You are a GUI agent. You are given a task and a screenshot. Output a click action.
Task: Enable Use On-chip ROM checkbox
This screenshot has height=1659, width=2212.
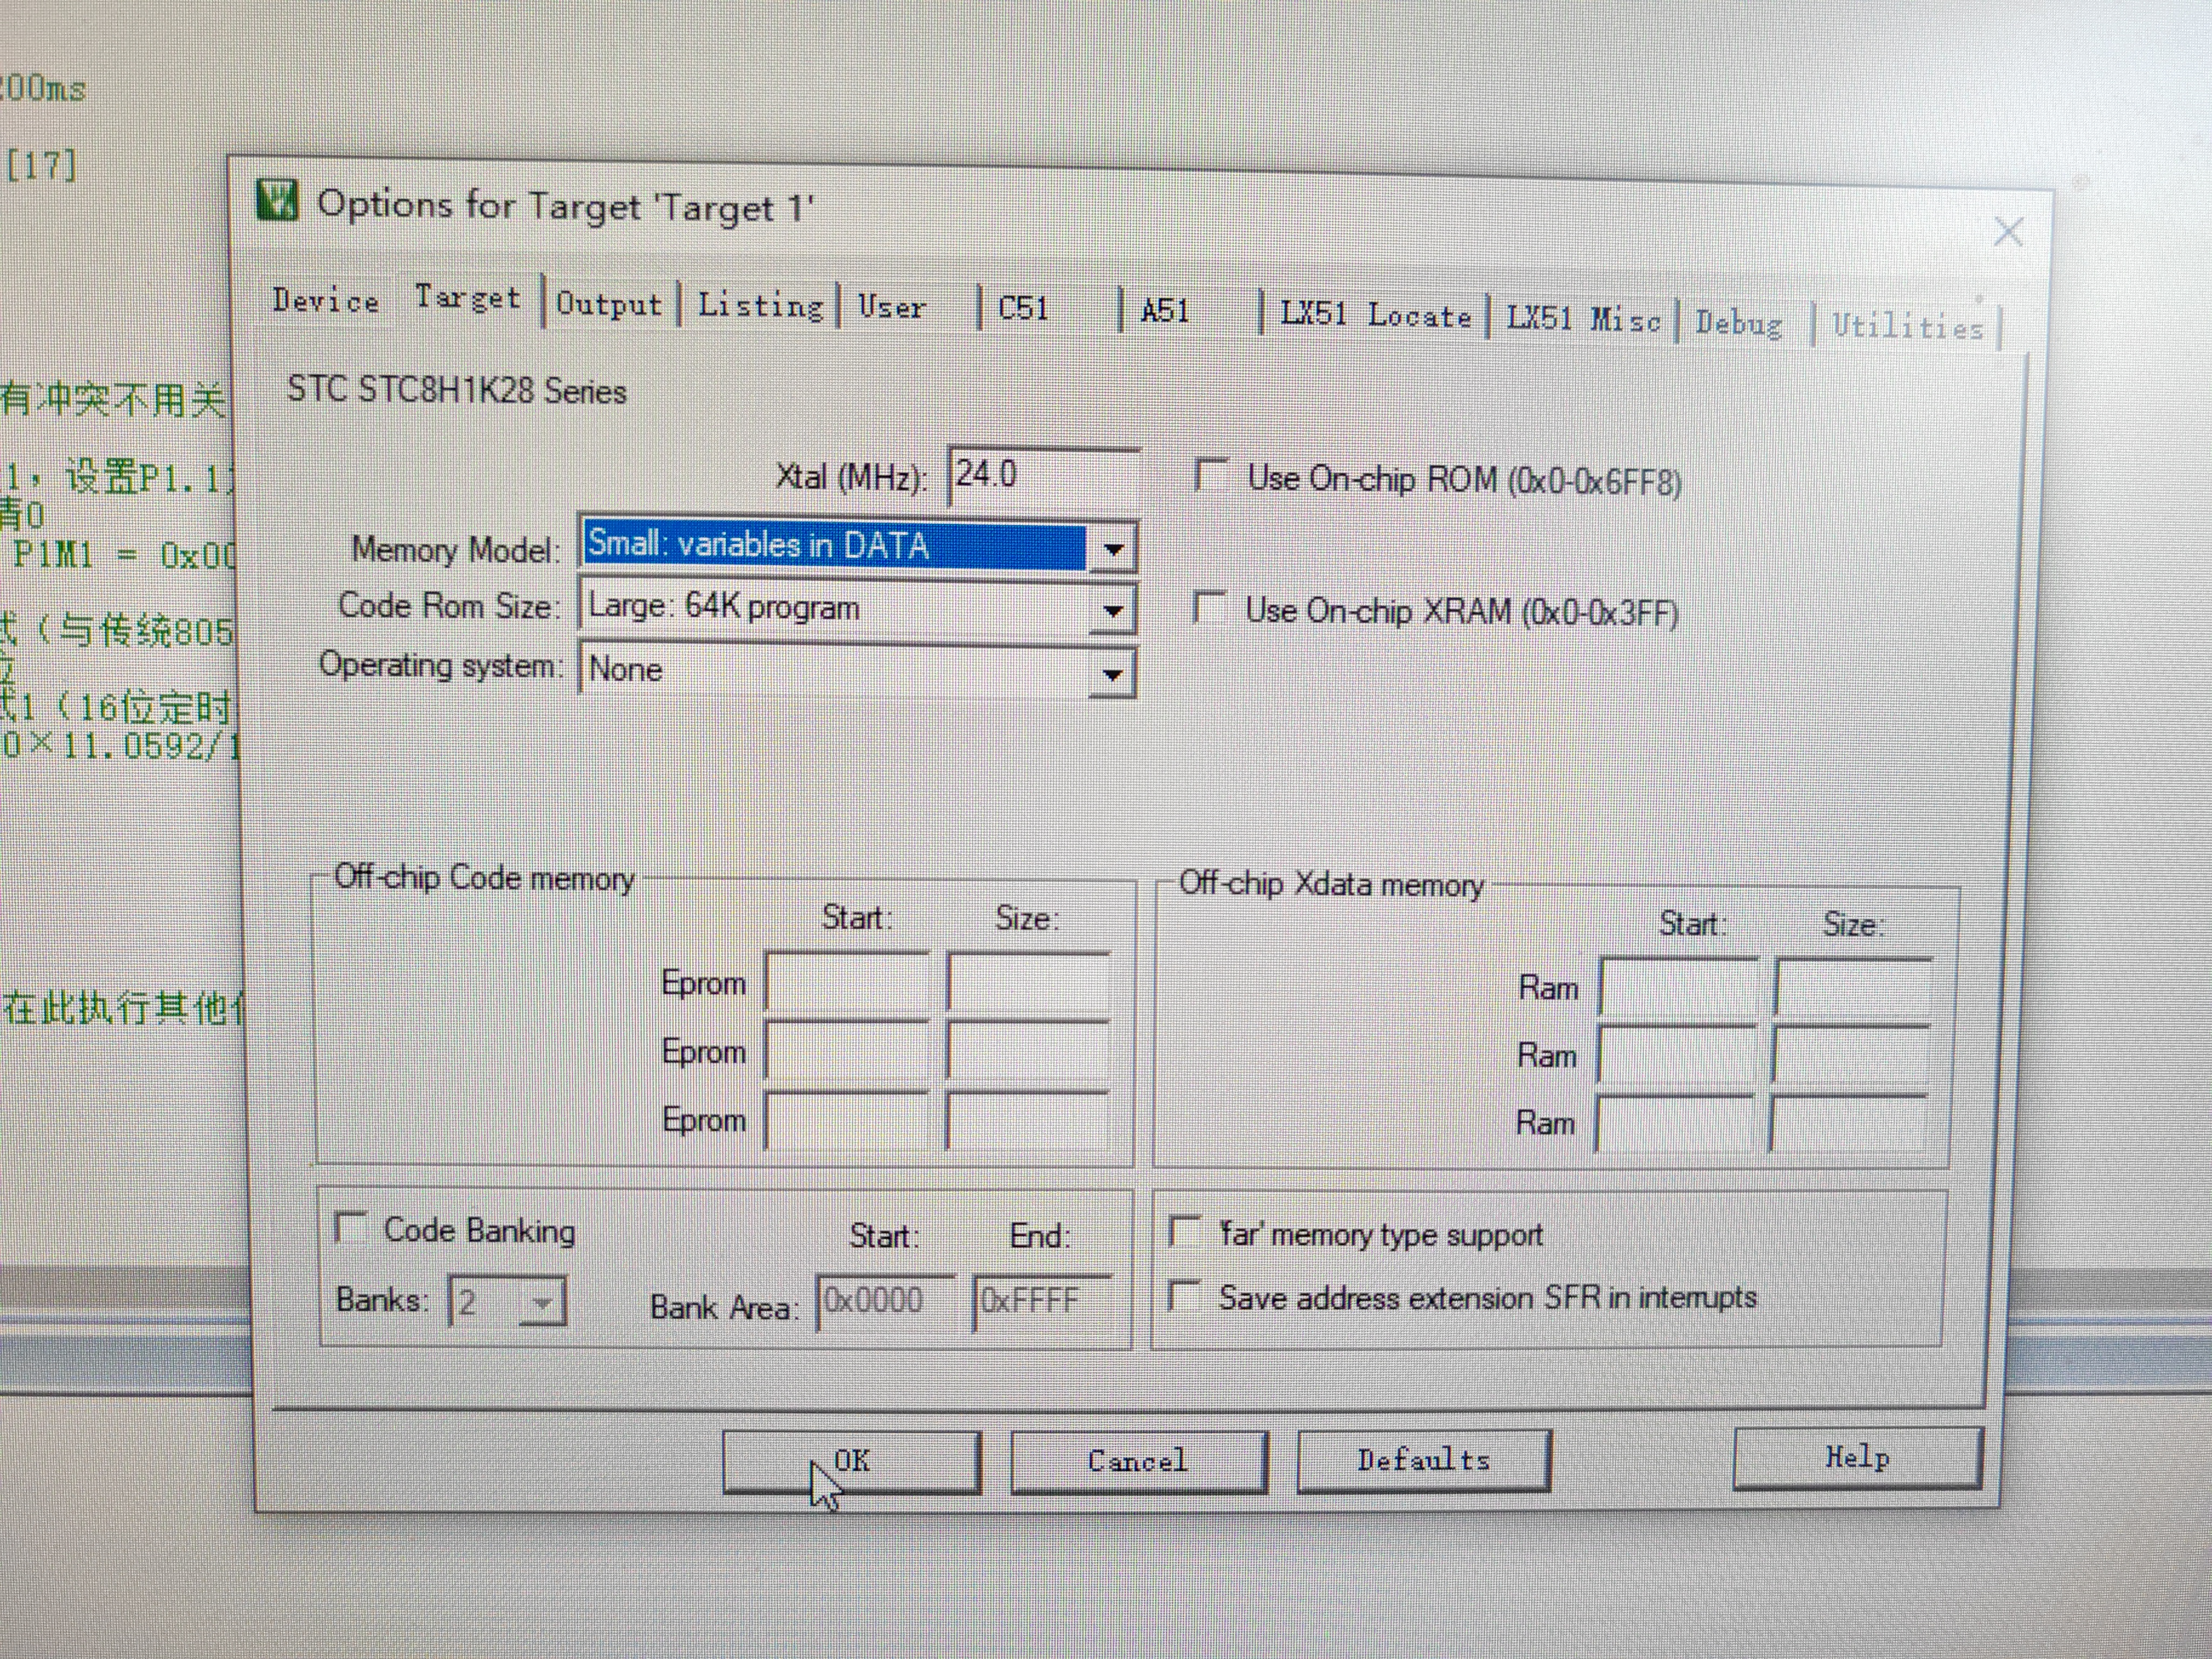click(x=1211, y=475)
